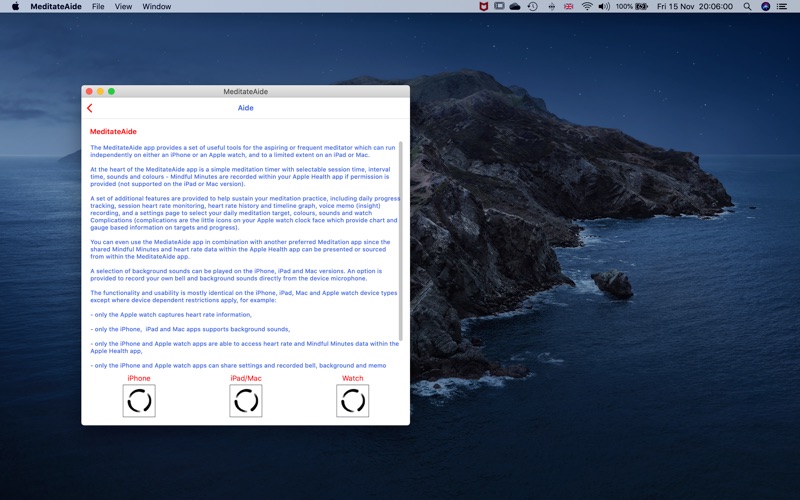Click the 100% battery indicator
800x500 pixels.
pyautogui.click(x=632, y=7)
